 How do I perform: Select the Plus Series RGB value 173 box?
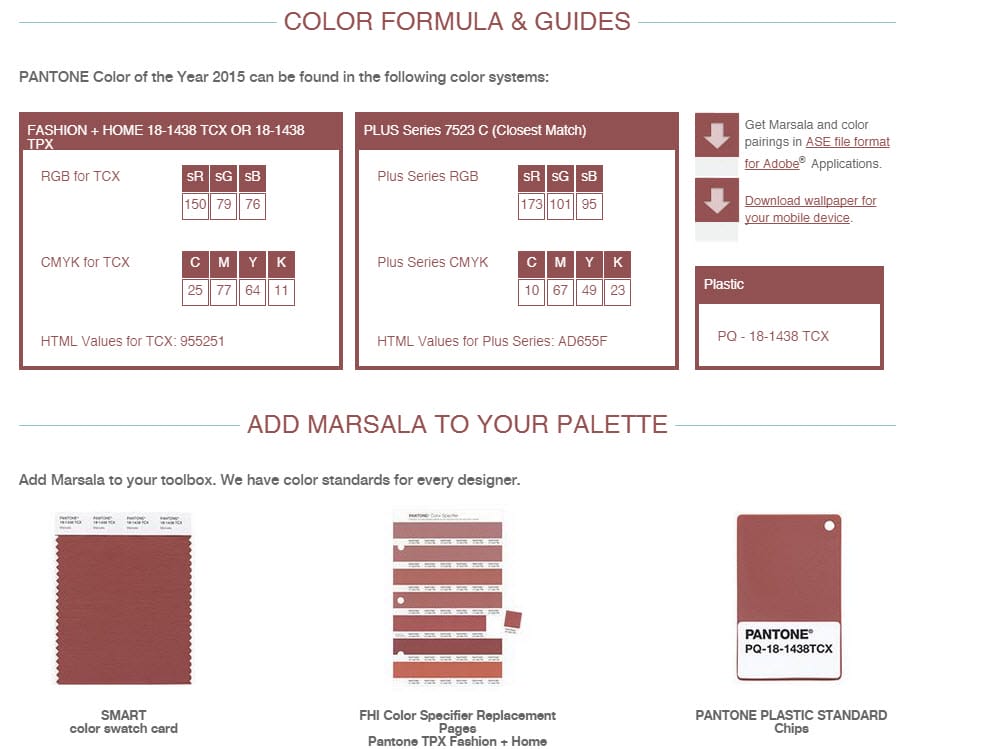(x=531, y=205)
